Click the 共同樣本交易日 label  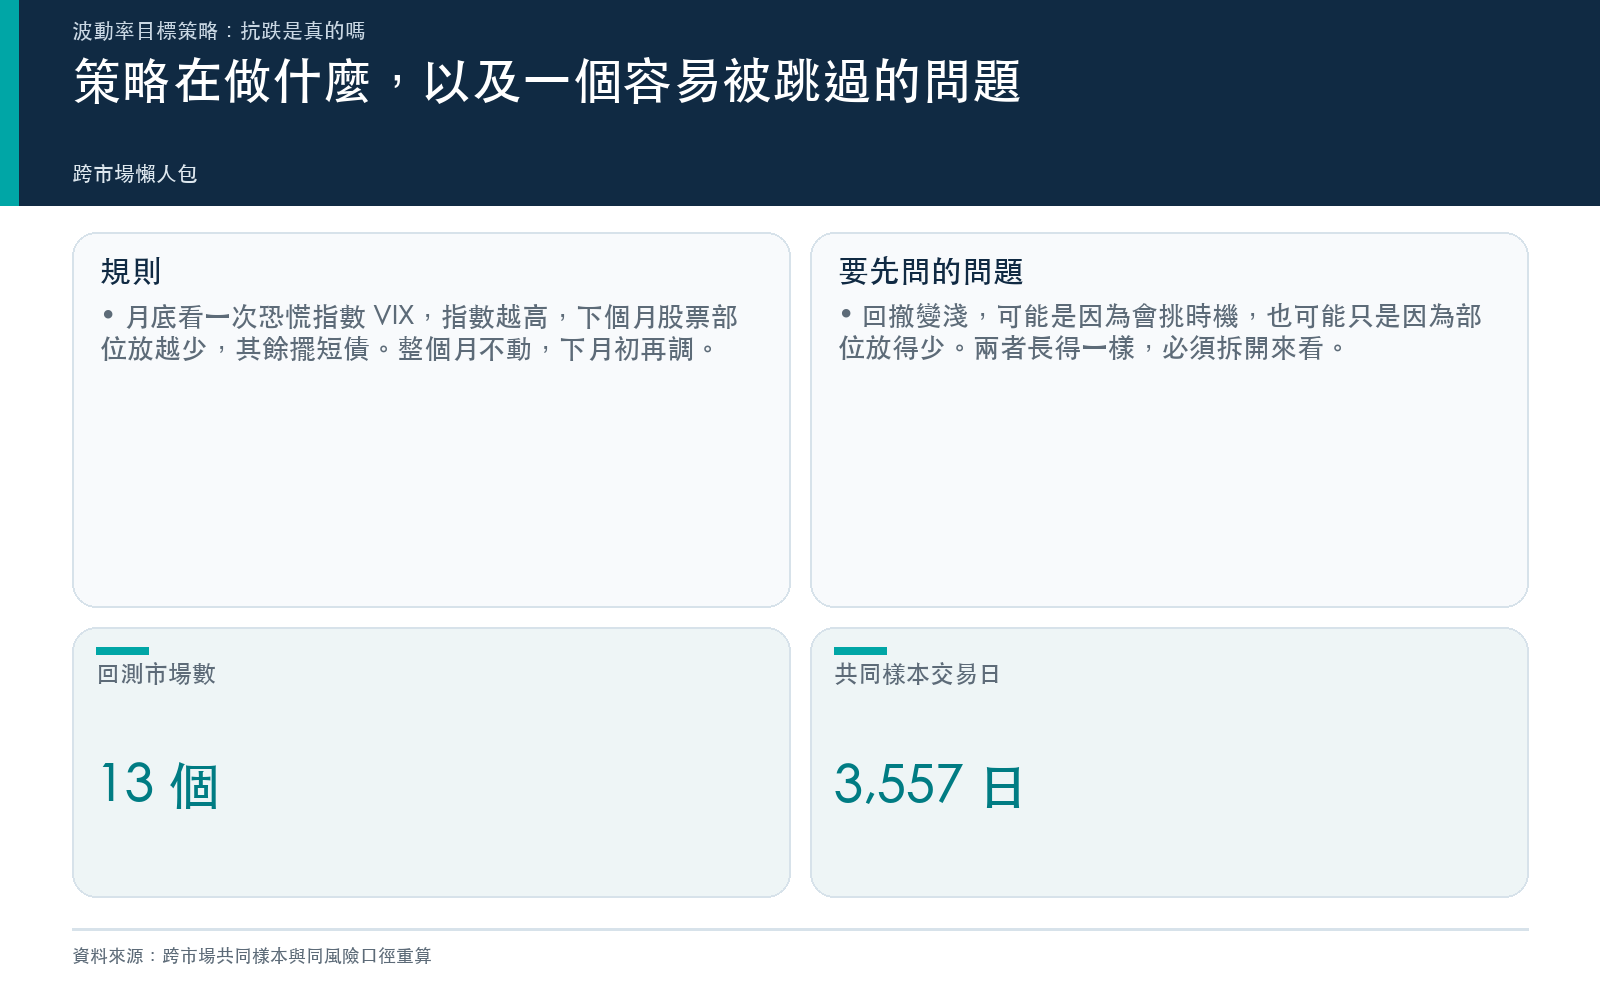coord(917,674)
